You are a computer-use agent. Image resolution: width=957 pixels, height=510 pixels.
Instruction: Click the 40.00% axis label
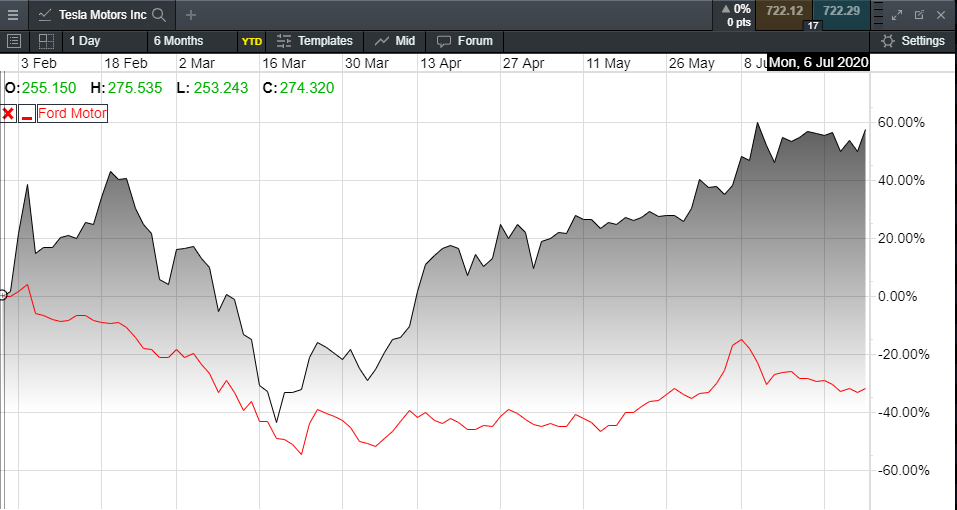tap(901, 181)
